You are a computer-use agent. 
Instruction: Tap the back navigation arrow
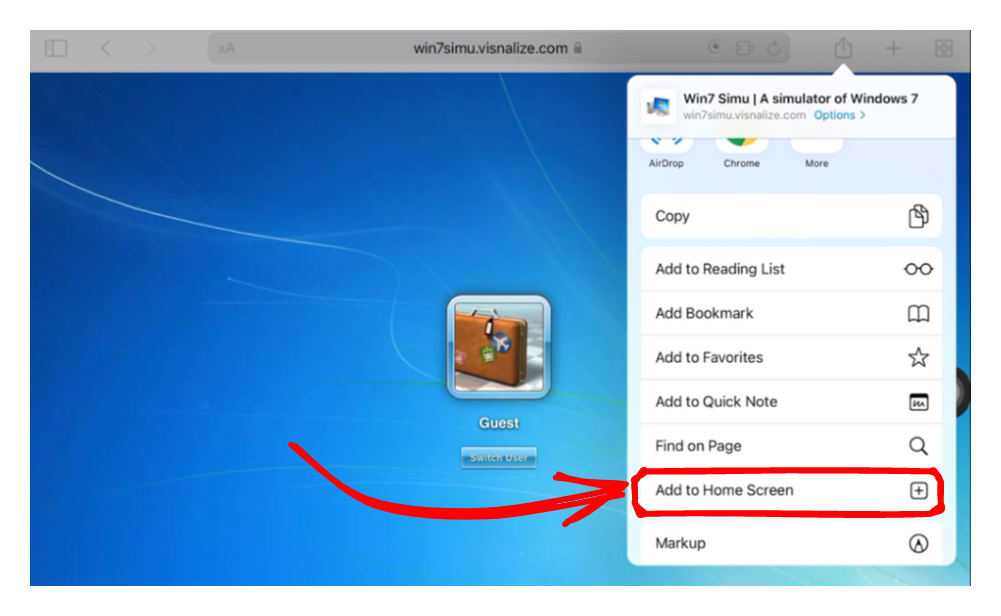(x=106, y=48)
